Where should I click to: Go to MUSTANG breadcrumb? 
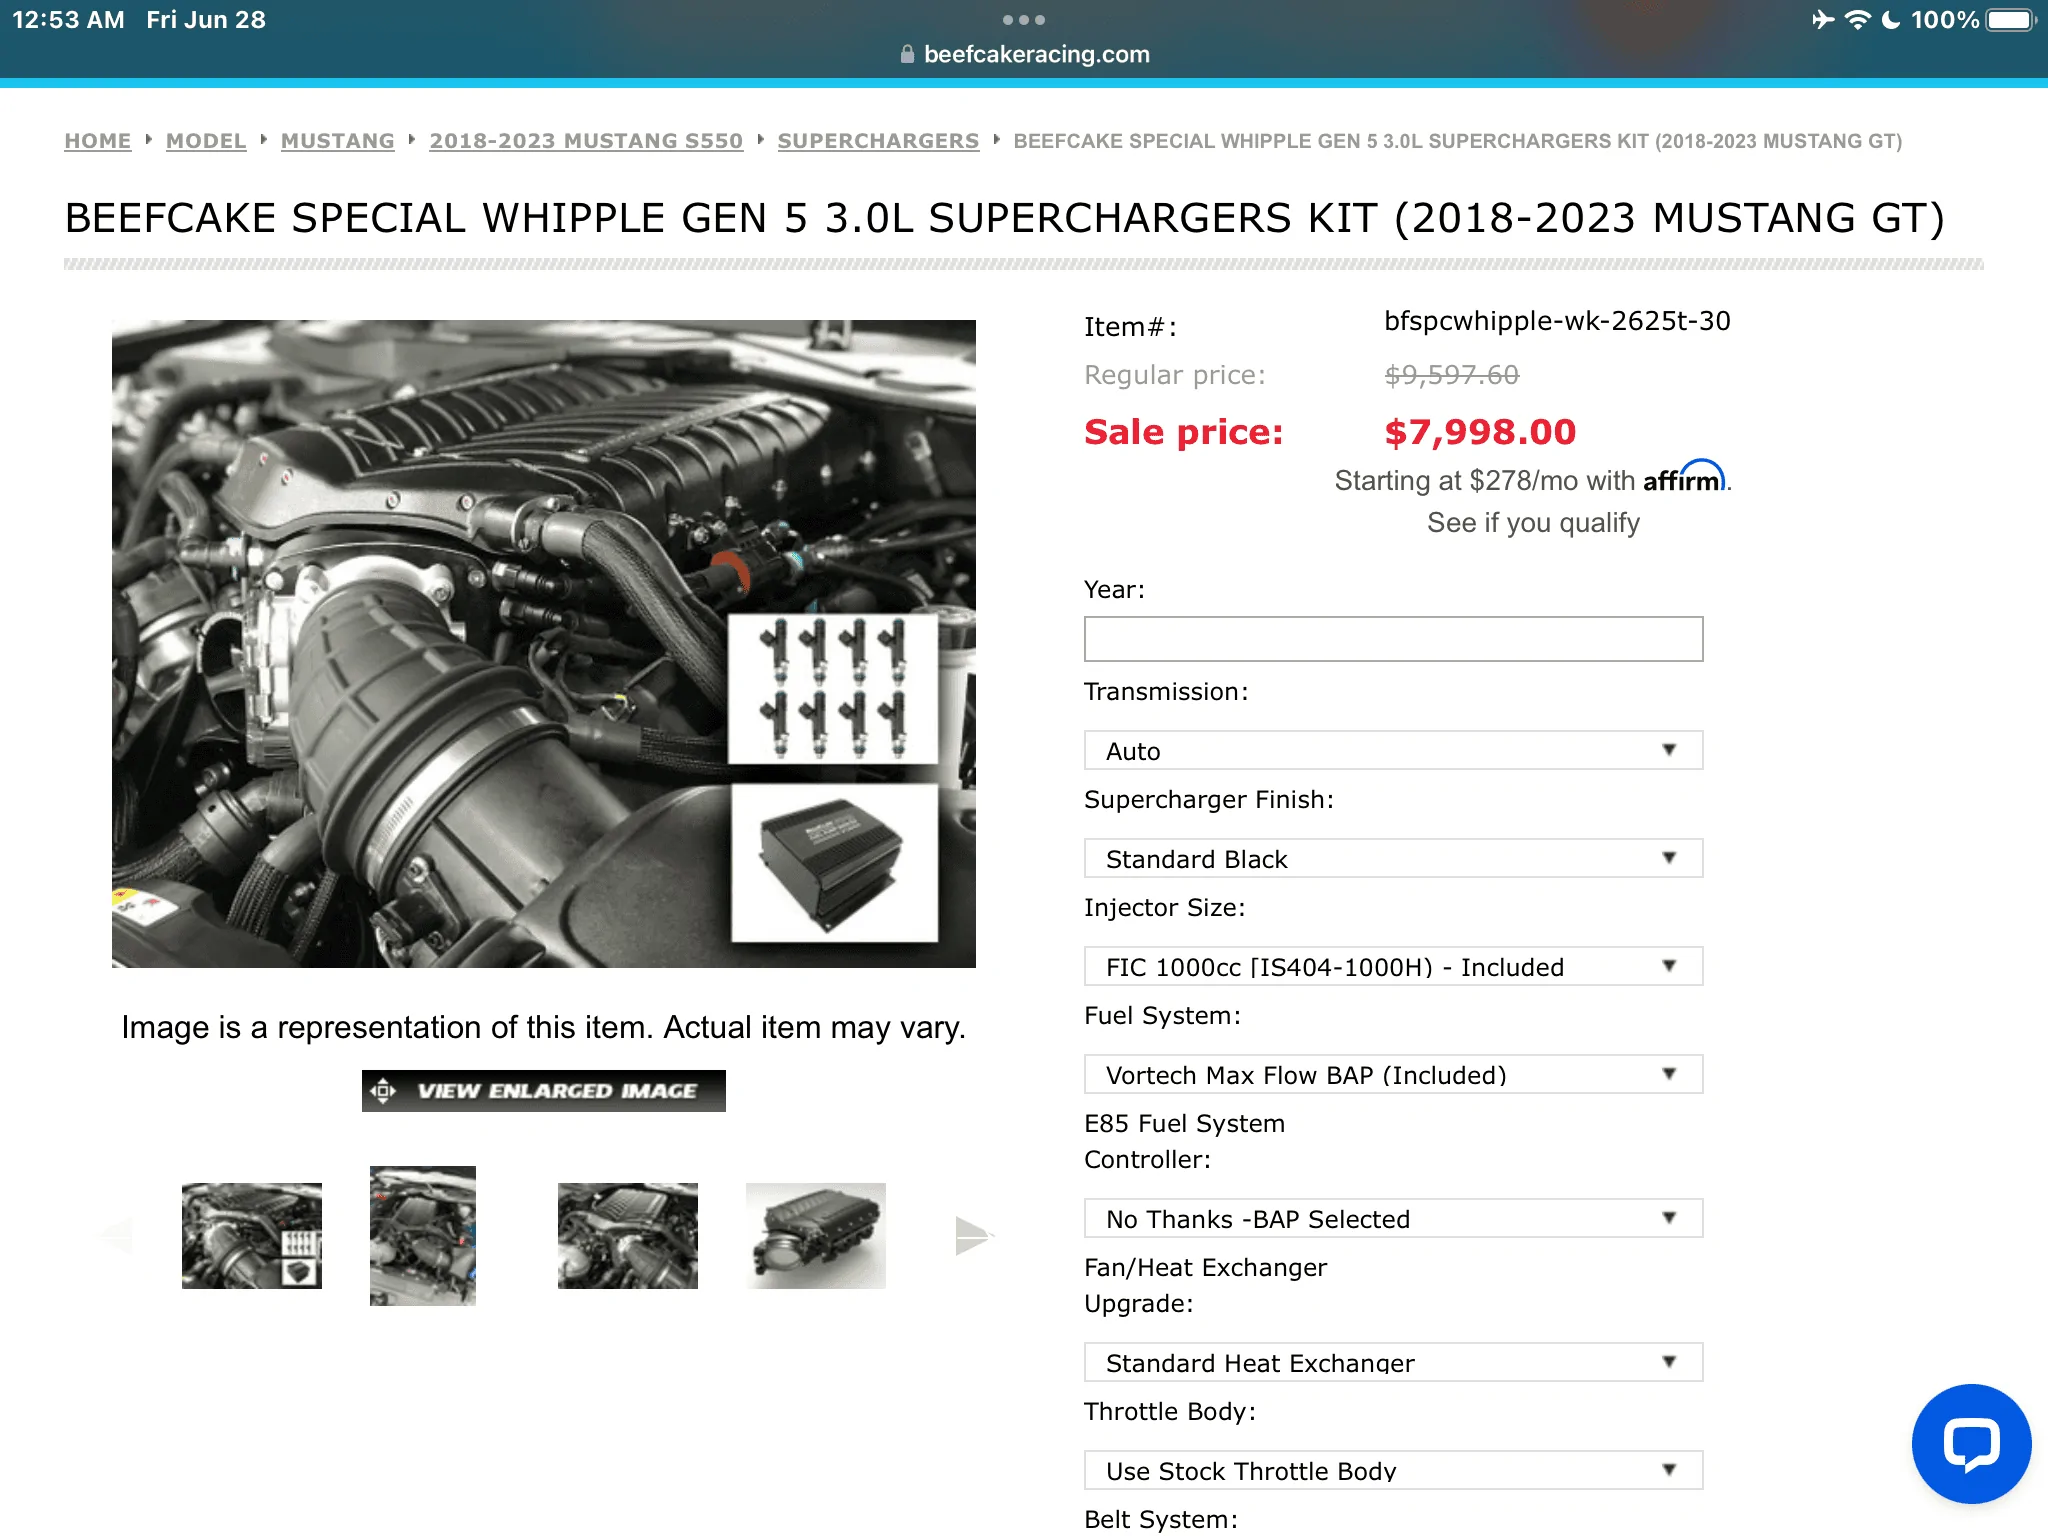point(338,141)
